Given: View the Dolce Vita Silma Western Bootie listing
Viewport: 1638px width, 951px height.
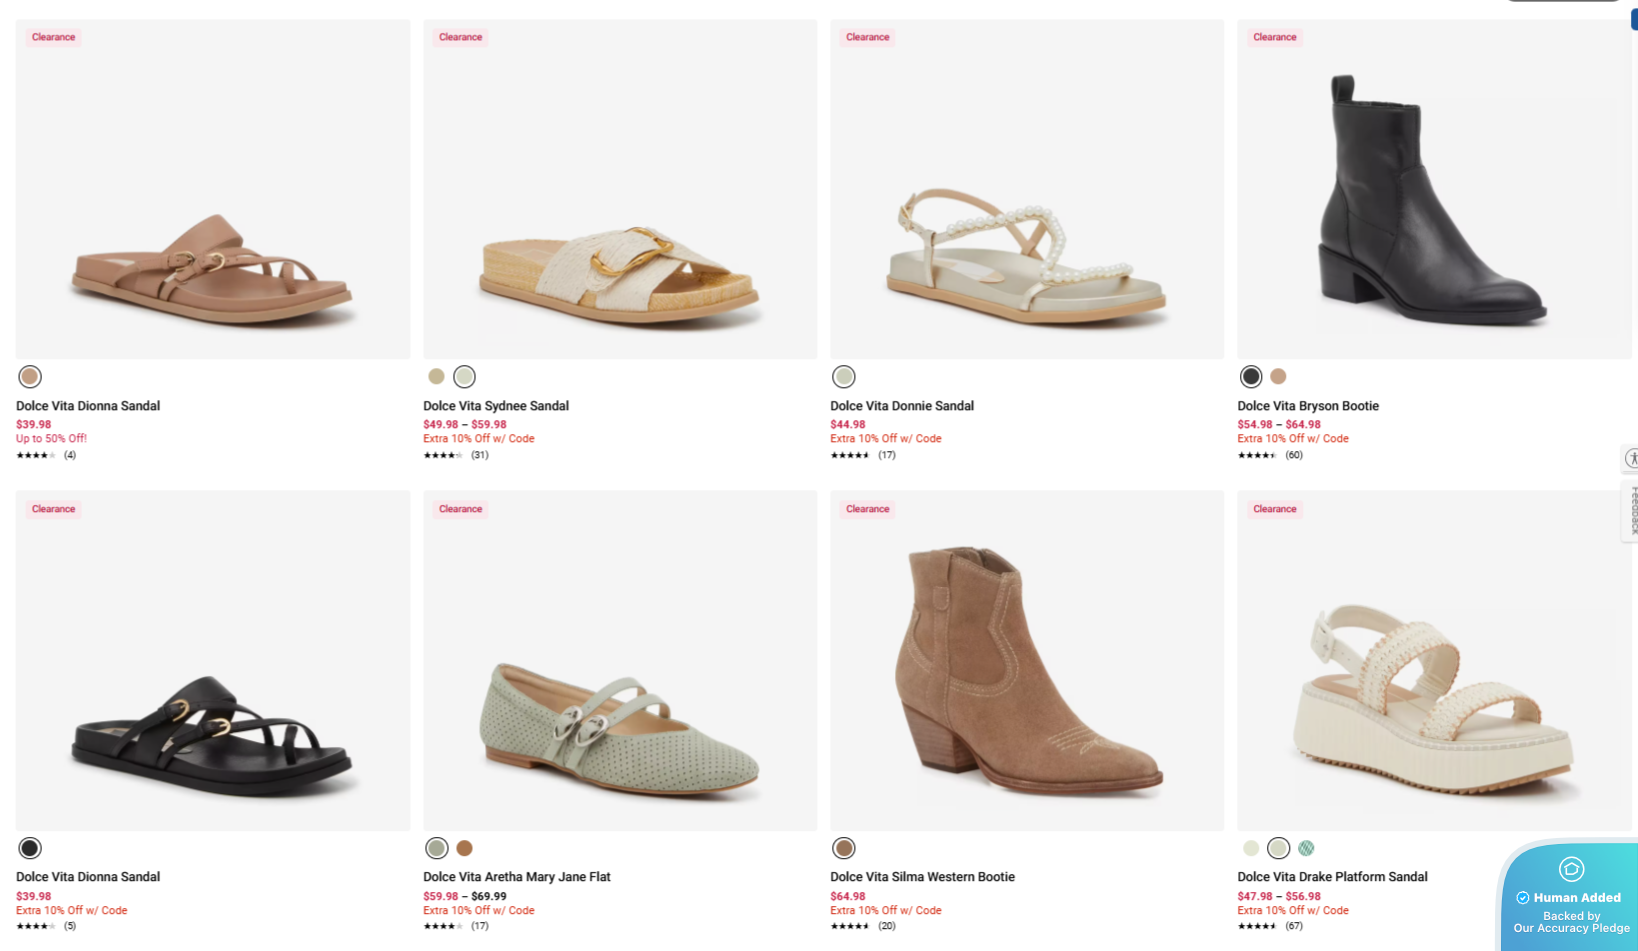Looking at the screenshot, I should pyautogui.click(x=922, y=876).
